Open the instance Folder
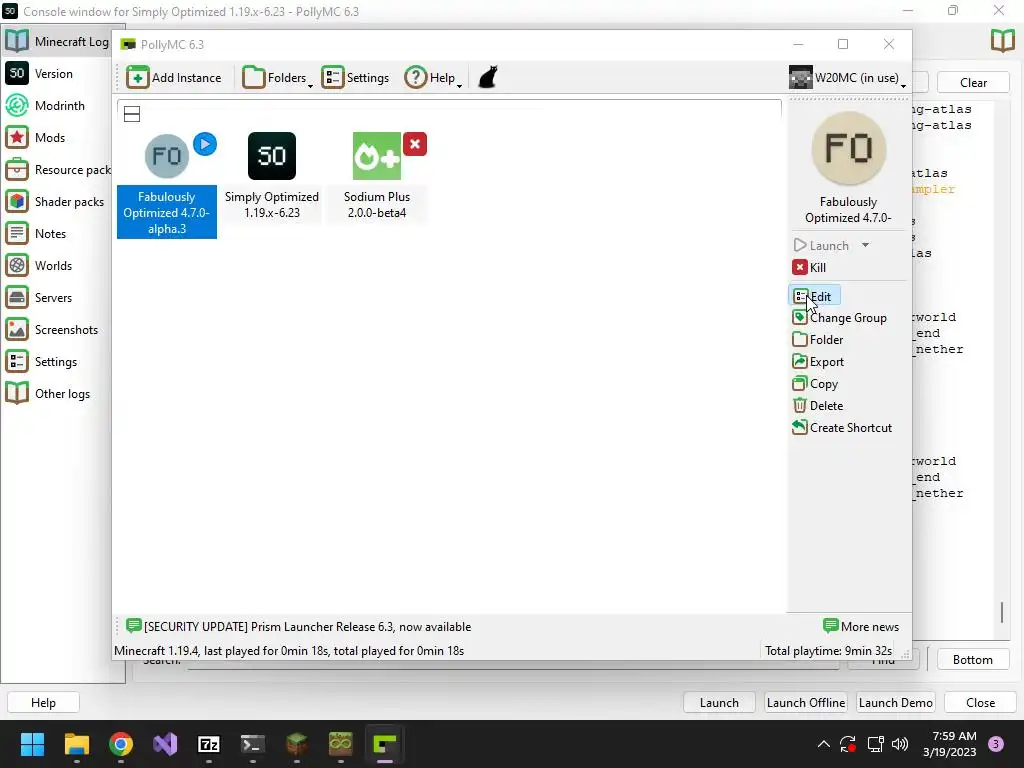Viewport: 1024px width, 768px height. (818, 340)
